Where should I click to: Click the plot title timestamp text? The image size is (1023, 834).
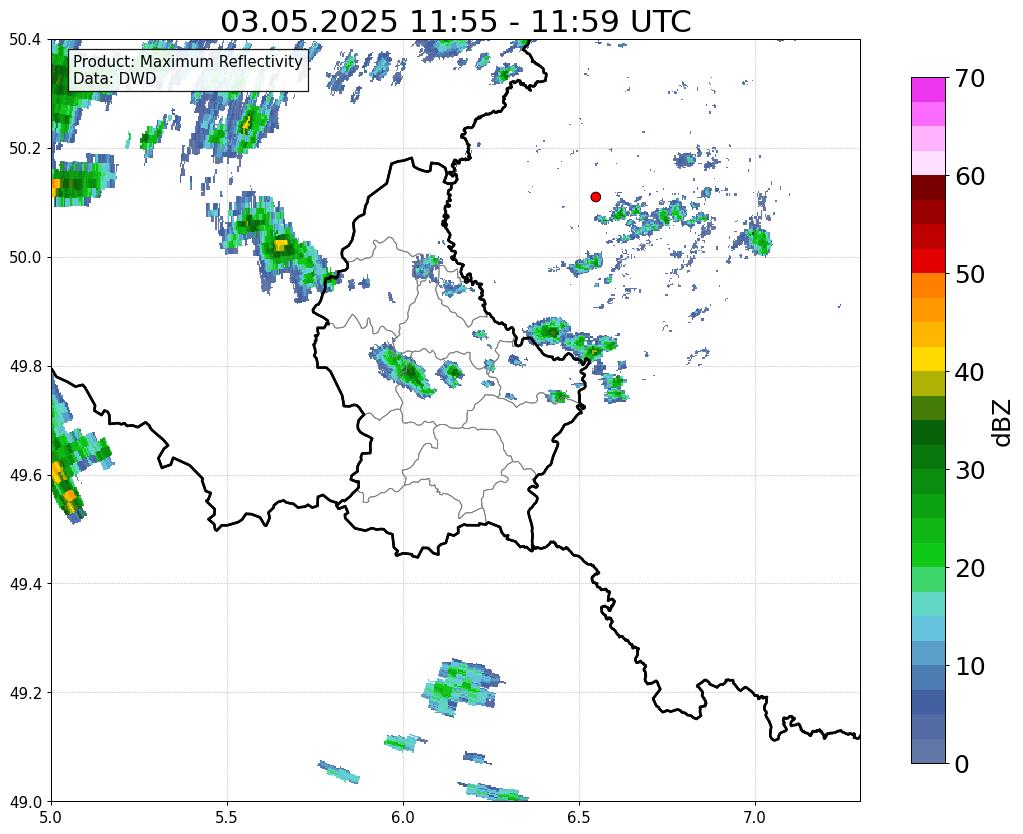[455, 21]
